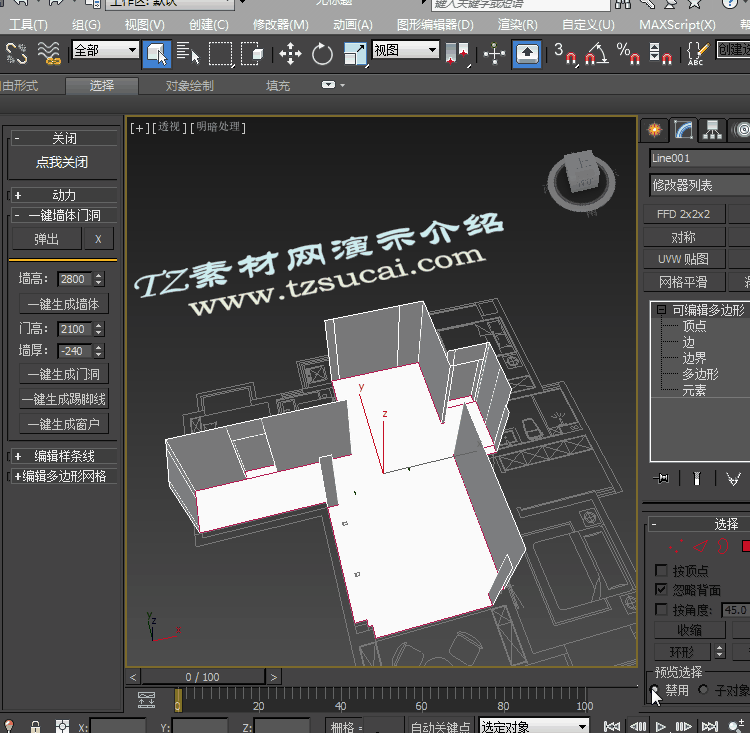
Task: Activate the Select and Move tool
Action: 290,53
